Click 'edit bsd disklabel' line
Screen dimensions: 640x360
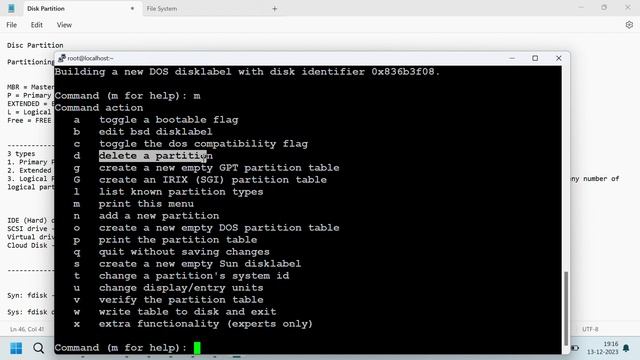coord(156,132)
